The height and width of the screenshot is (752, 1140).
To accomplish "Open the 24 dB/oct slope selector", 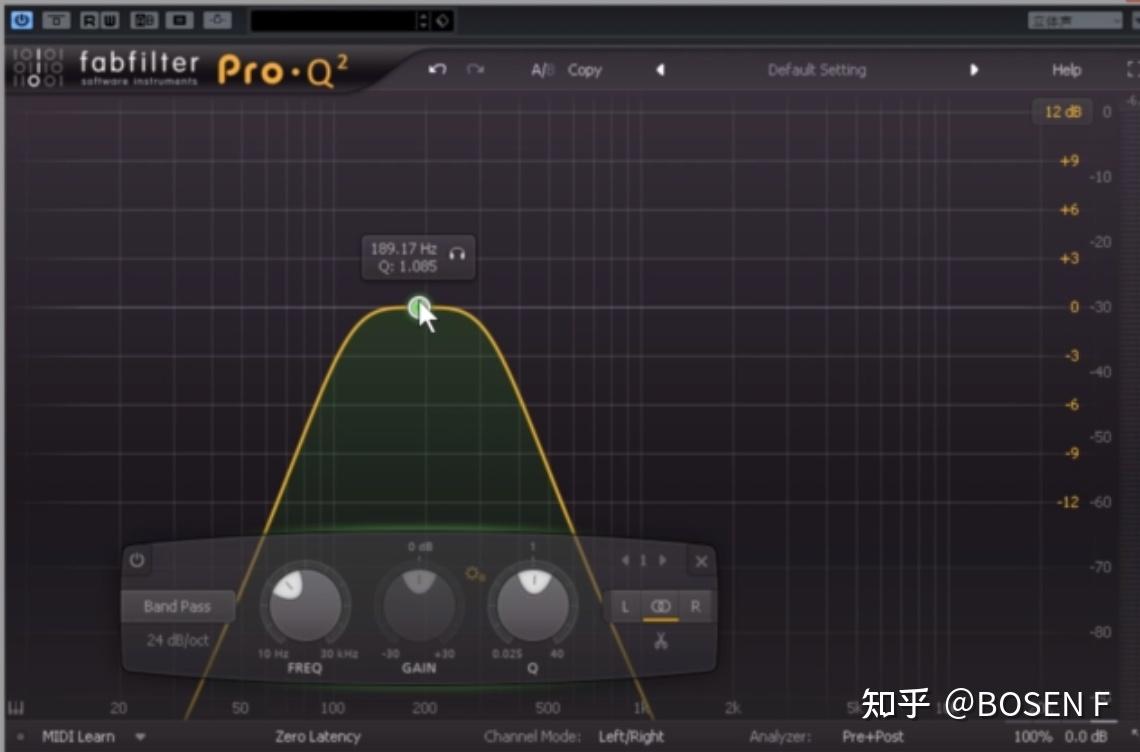I will coord(178,641).
